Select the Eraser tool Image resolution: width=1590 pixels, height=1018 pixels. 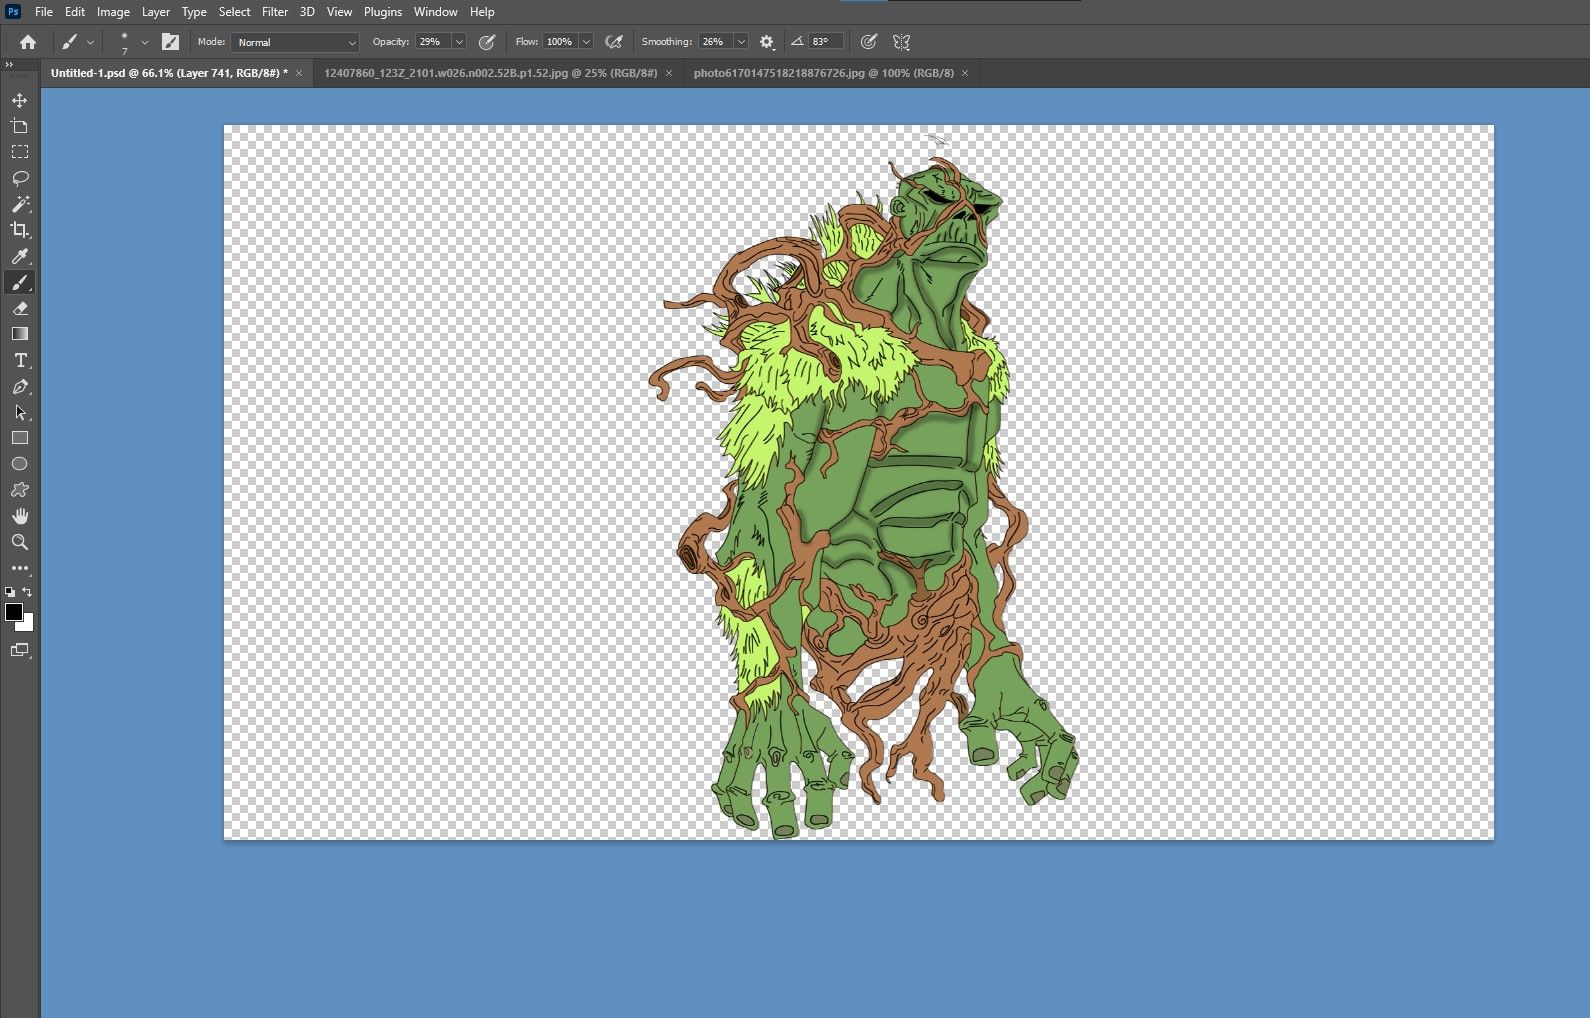(x=19, y=308)
